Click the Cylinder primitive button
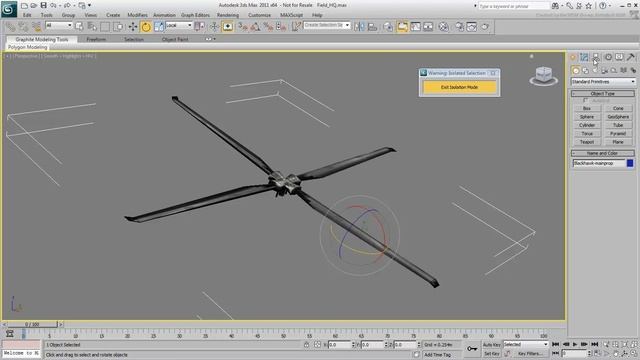This screenshot has height=360, width=640. click(587, 125)
